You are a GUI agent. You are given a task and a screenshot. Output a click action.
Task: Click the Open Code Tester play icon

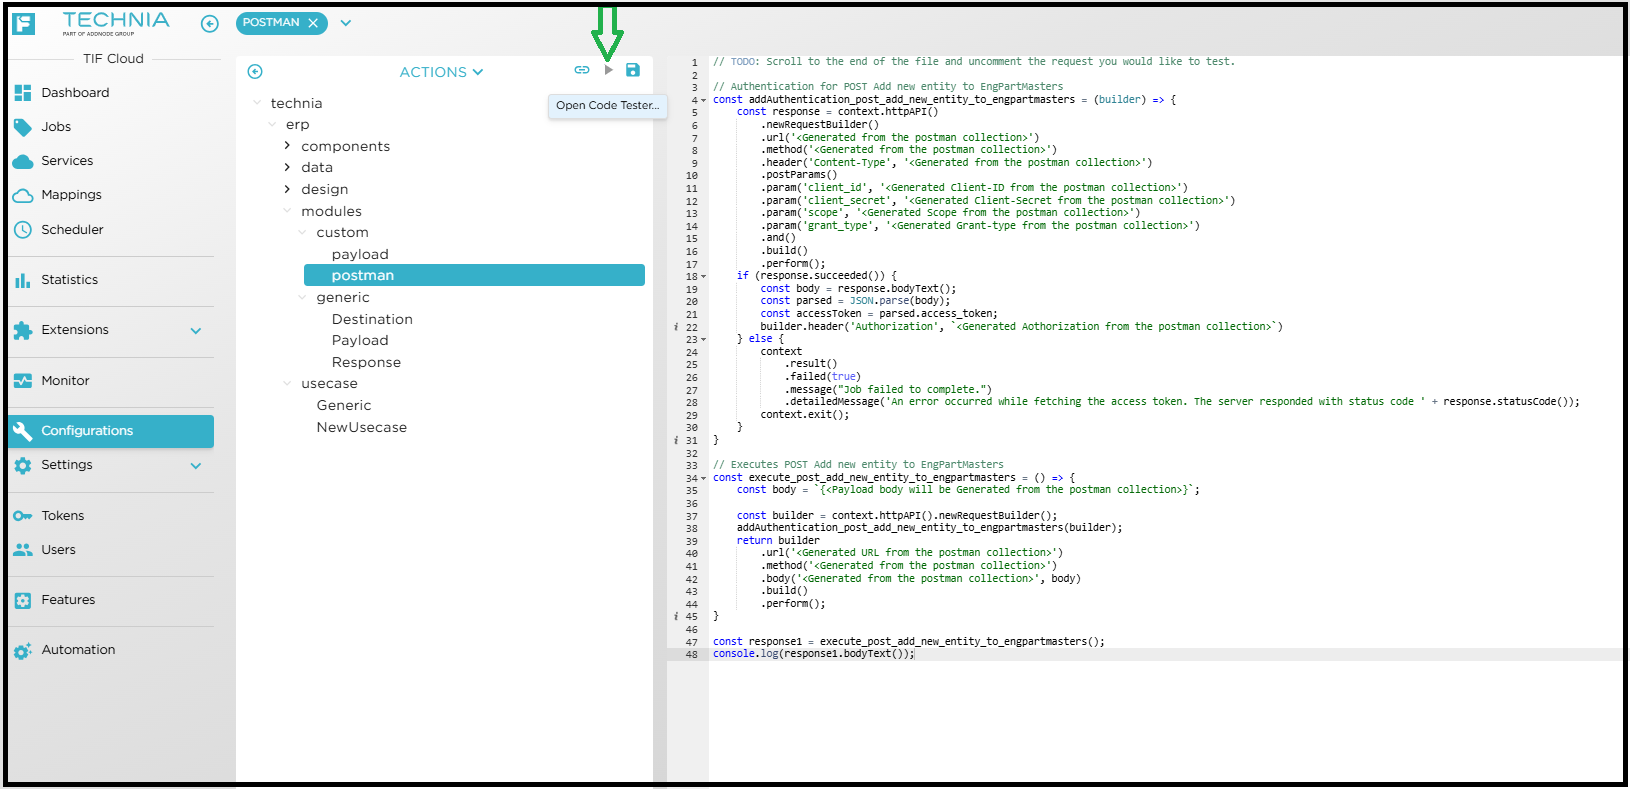(608, 70)
